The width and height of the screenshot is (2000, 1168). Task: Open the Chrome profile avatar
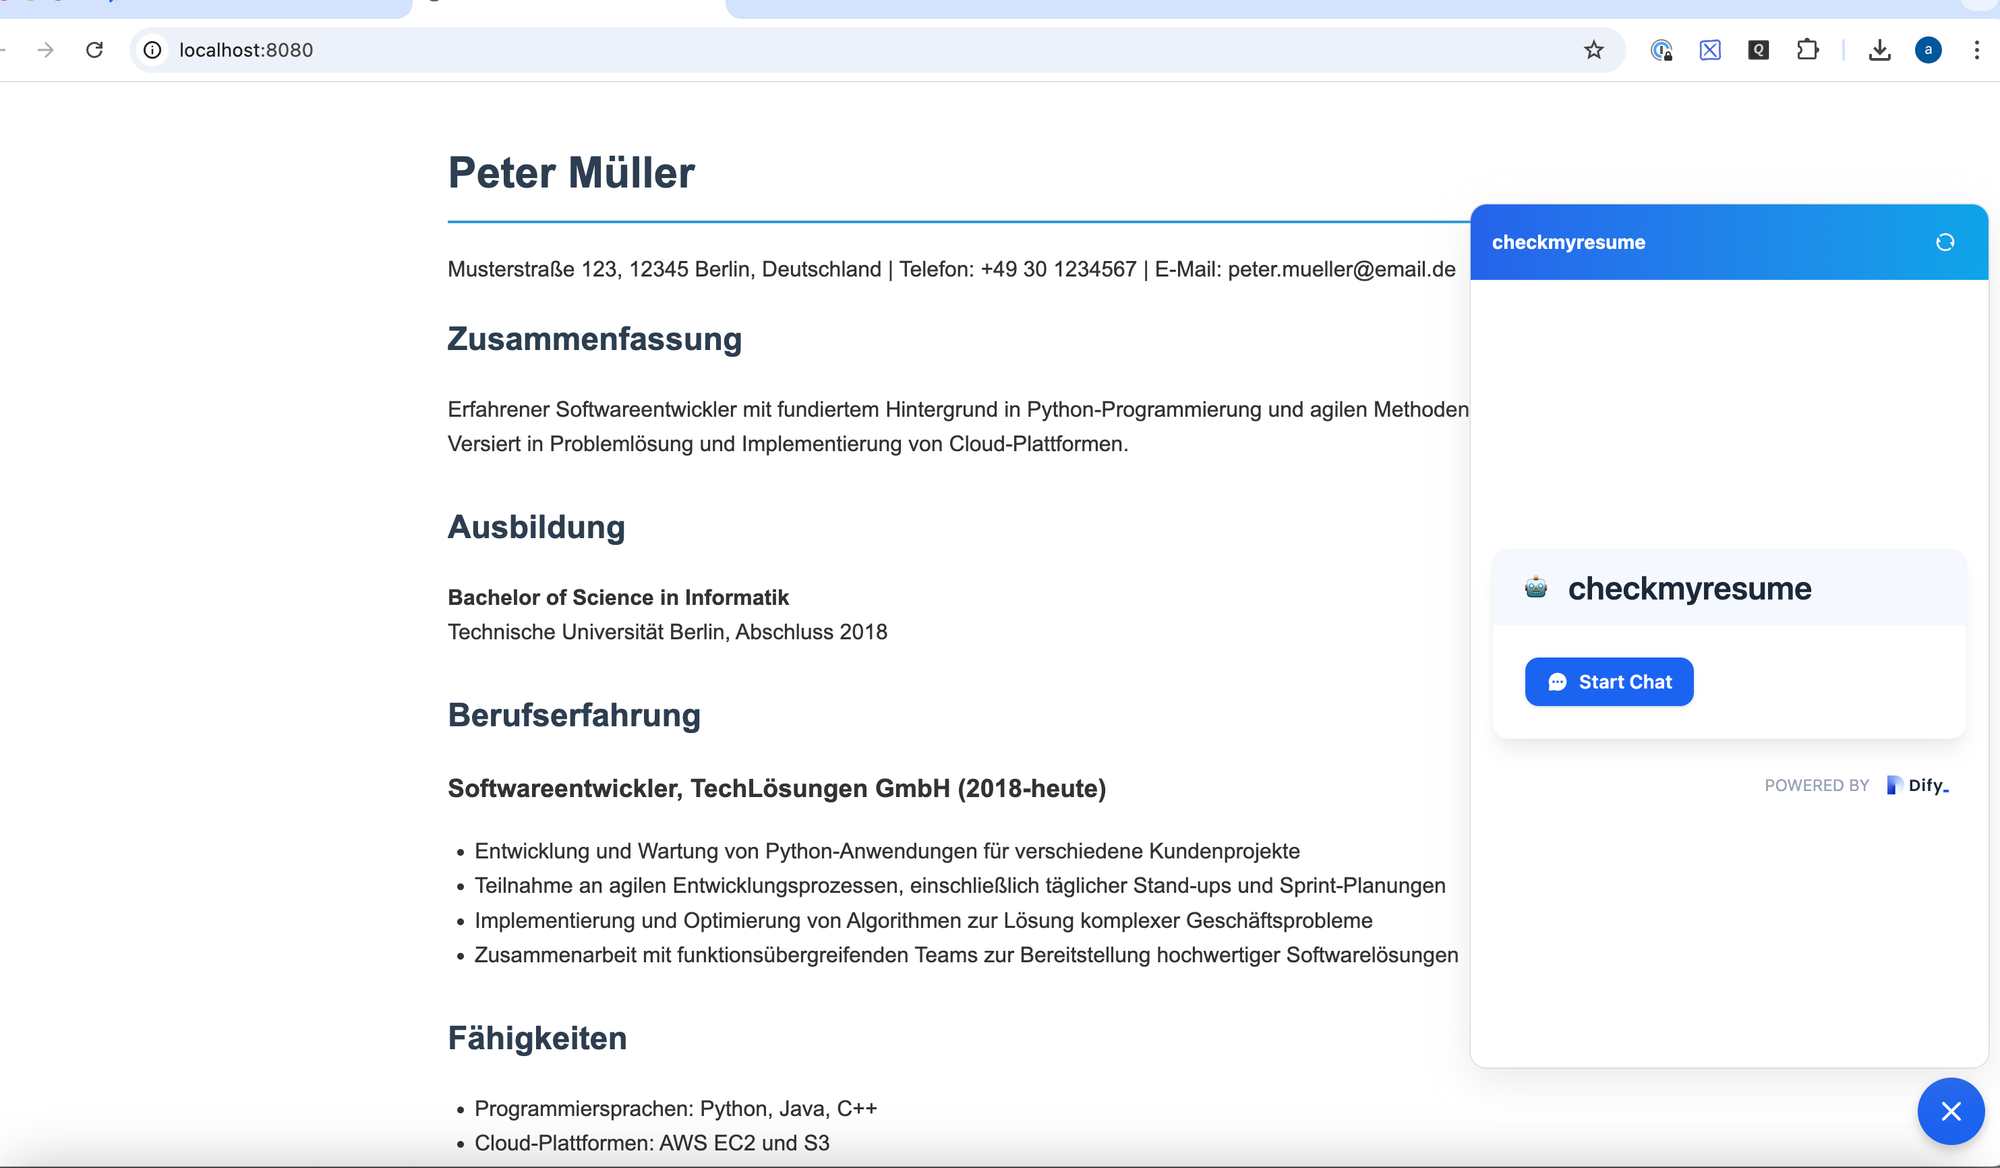(1928, 50)
